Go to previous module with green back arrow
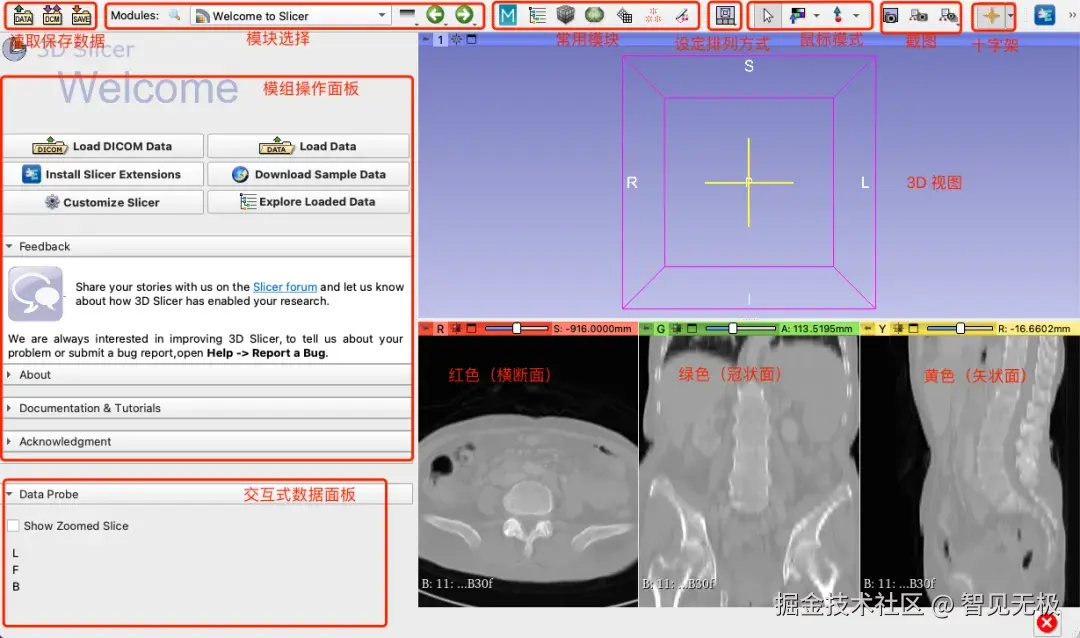Screen dimensions: 1080x638 click(x=435, y=15)
